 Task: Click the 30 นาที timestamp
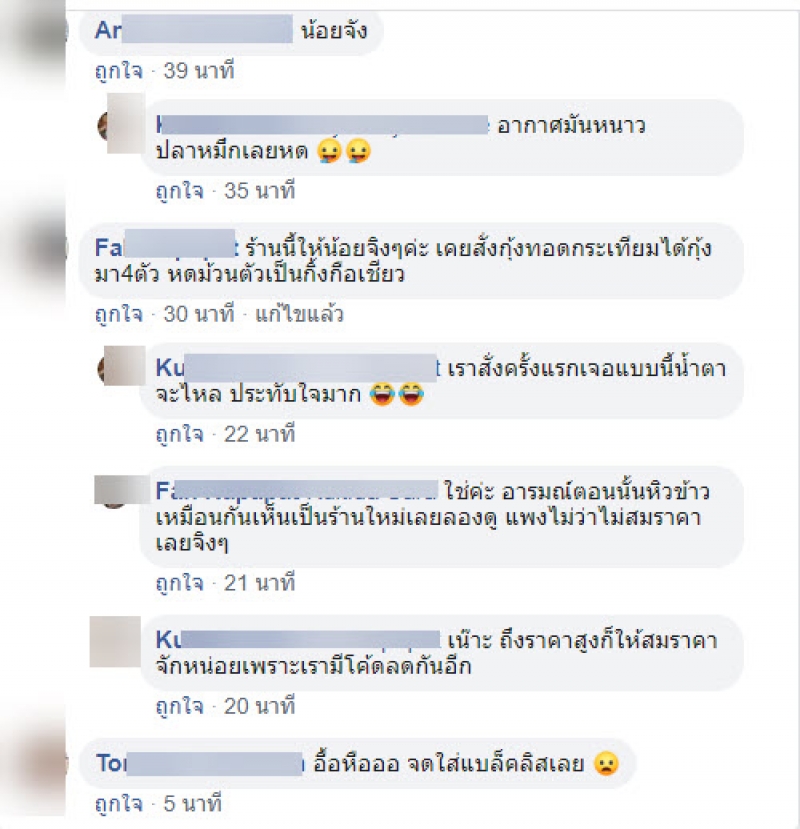click(x=199, y=314)
